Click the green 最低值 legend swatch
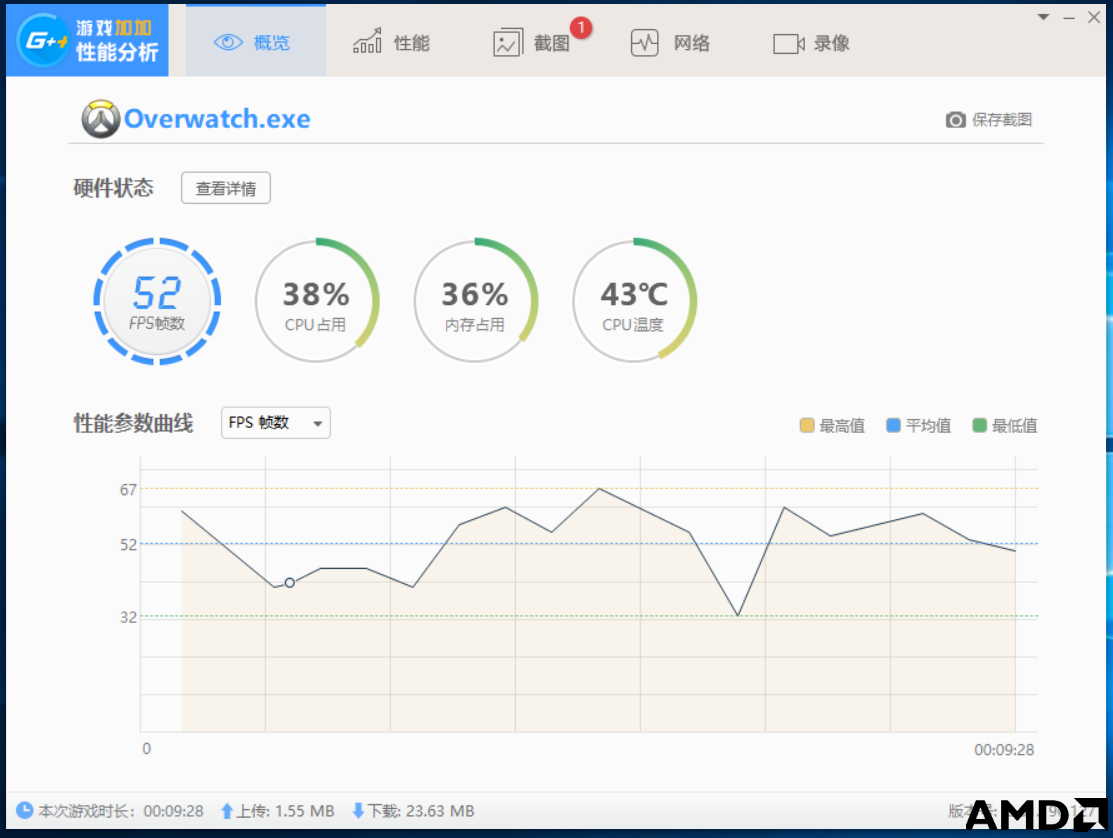The image size is (1113, 838). (x=980, y=425)
